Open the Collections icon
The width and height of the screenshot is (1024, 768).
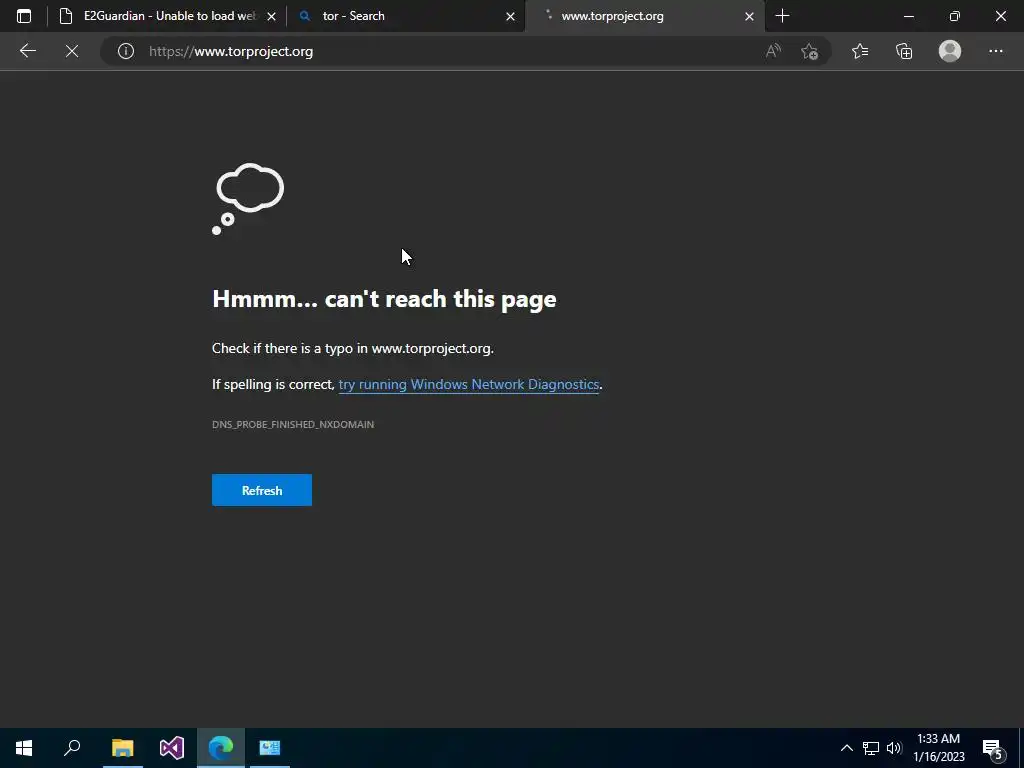coord(904,51)
